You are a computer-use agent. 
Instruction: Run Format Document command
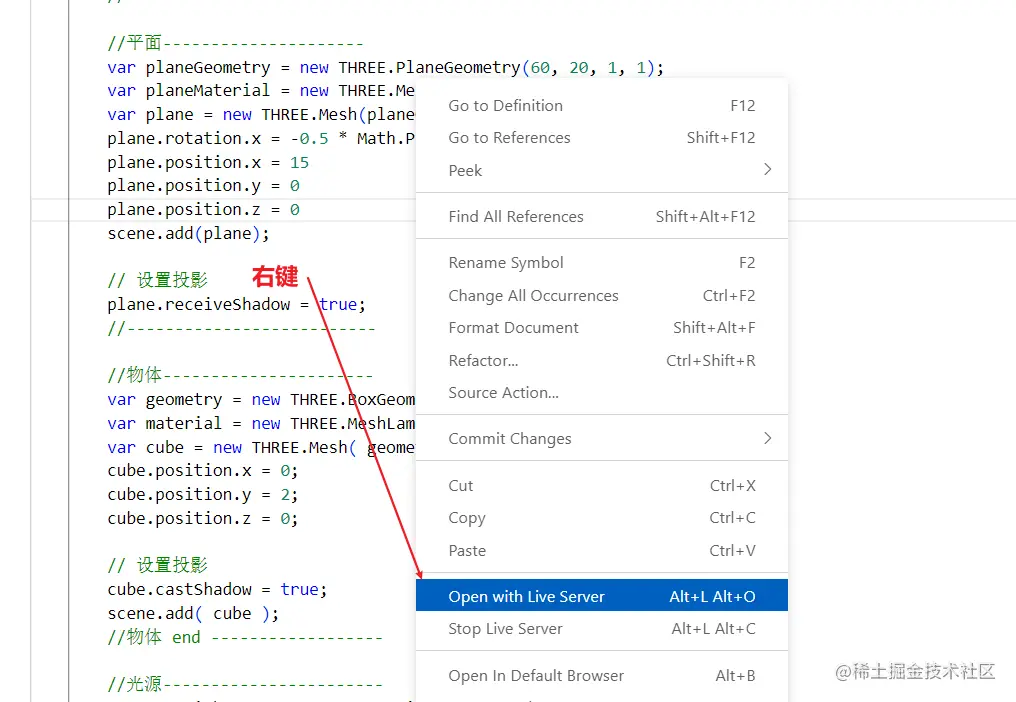[x=601, y=328]
